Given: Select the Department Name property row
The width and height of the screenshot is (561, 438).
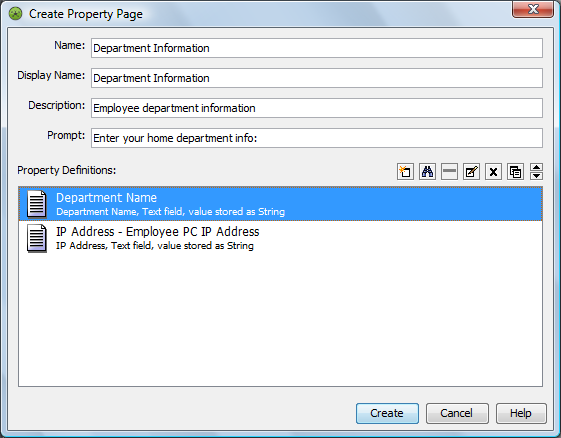Looking at the screenshot, I should pyautogui.click(x=280, y=204).
